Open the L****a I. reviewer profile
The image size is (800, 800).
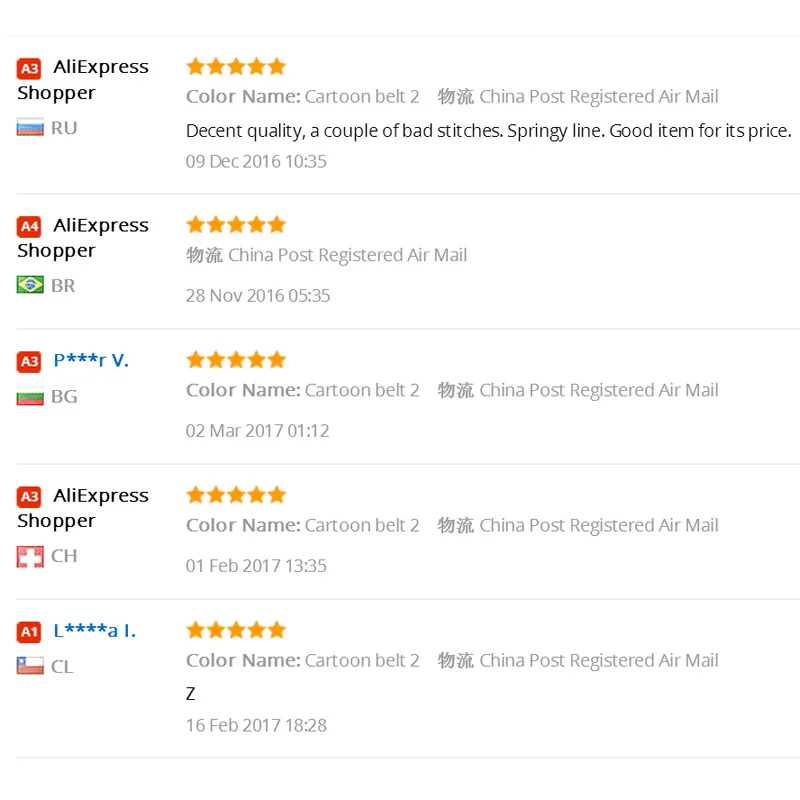[94, 631]
